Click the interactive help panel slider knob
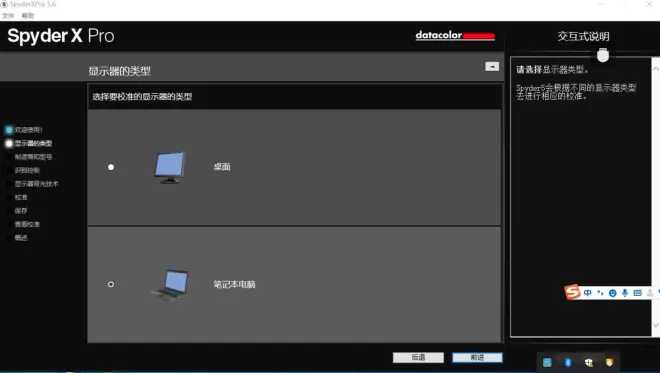The image size is (660, 373). 603,55
